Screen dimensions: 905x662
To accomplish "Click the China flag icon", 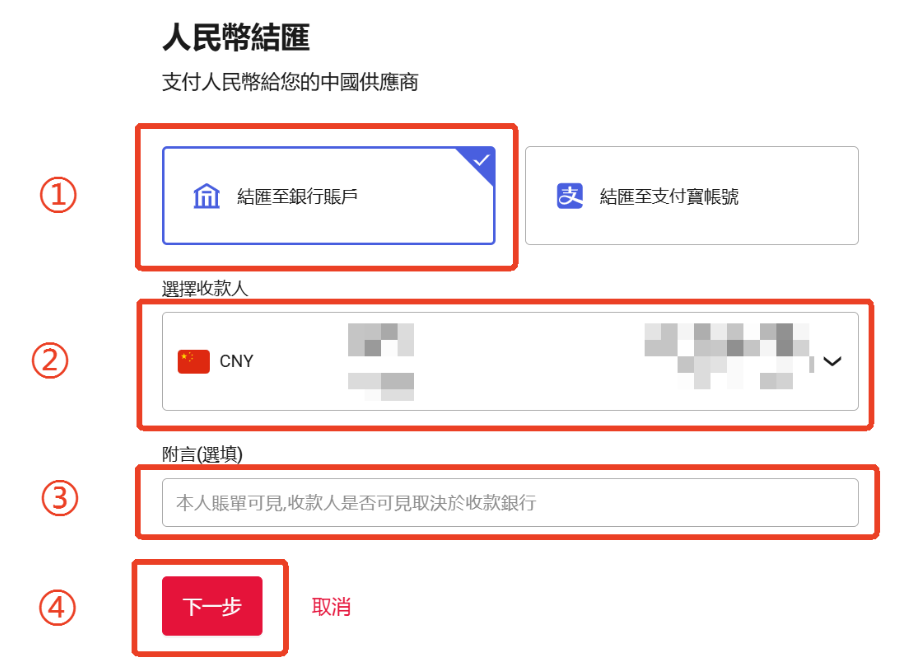I will point(193,361).
